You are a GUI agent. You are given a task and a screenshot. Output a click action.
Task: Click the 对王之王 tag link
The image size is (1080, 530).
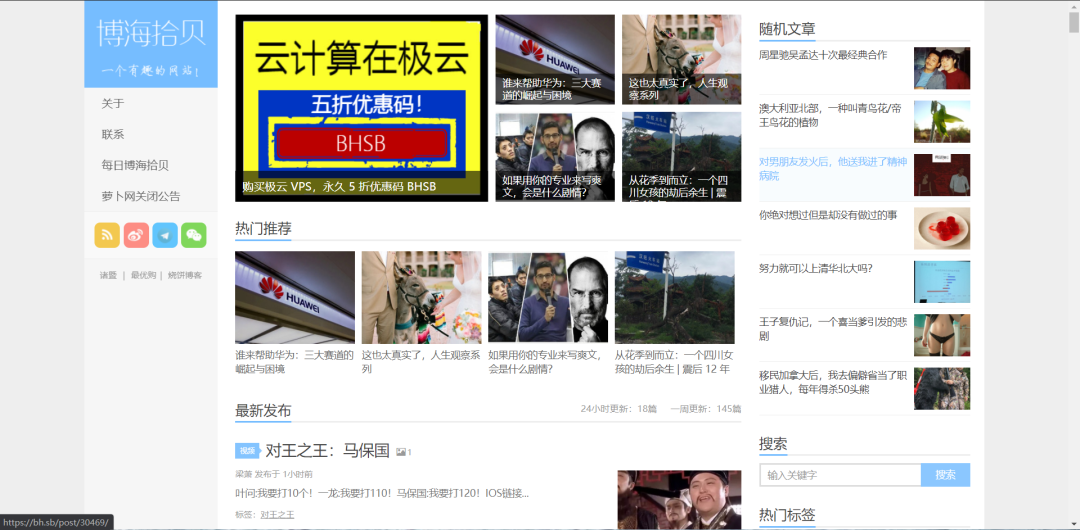point(277,515)
